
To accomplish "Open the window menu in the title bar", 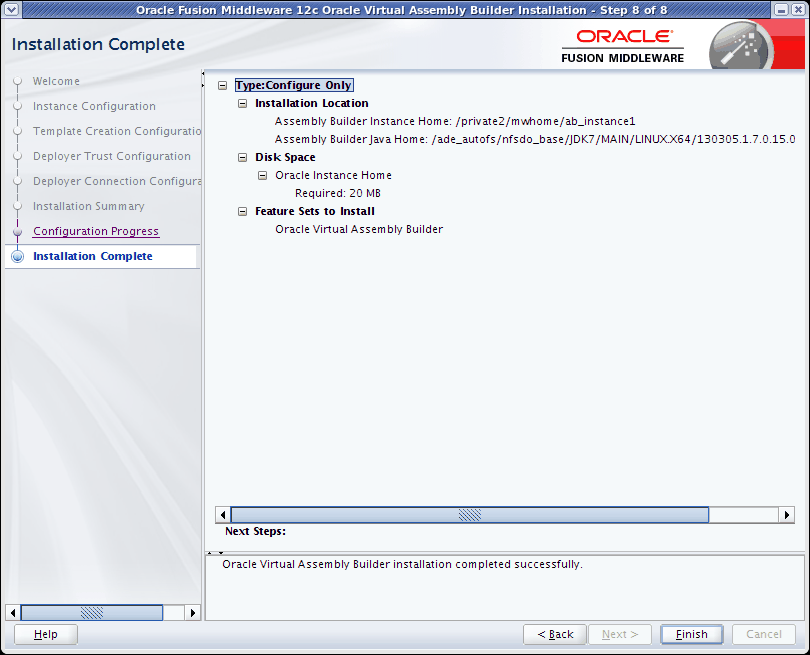I will [11, 10].
